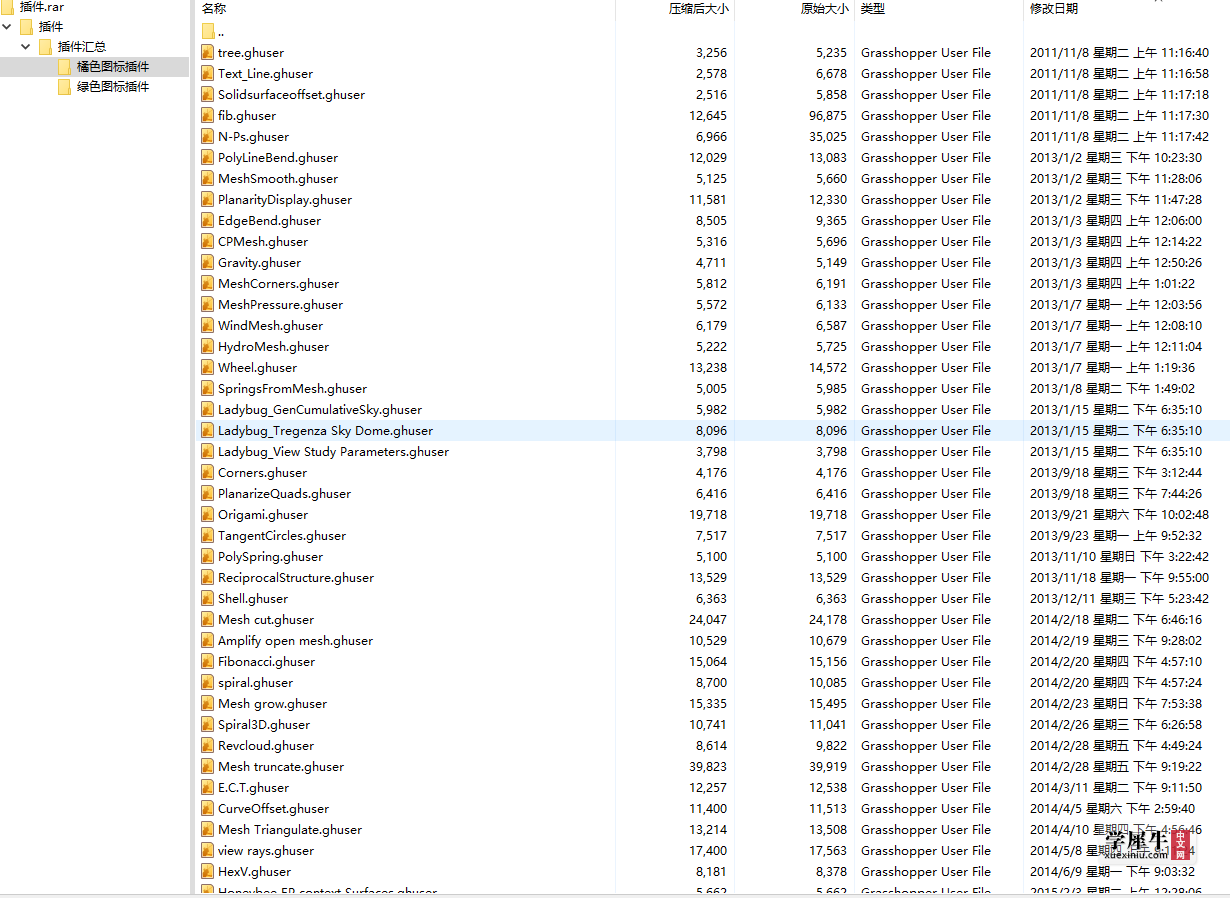1230x898 pixels.
Task: Sort by 类型 column header
Action: pyautogui.click(x=873, y=9)
